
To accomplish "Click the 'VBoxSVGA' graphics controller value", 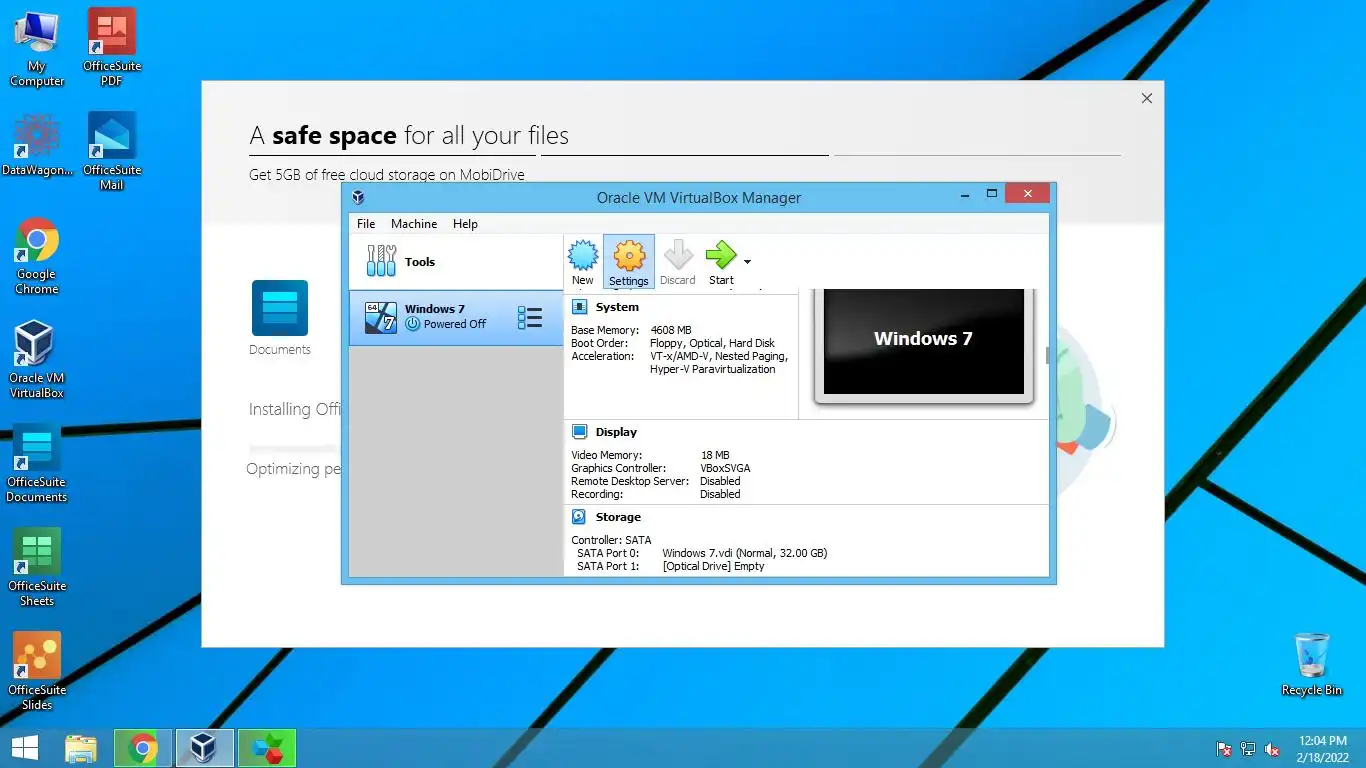I will point(725,468).
